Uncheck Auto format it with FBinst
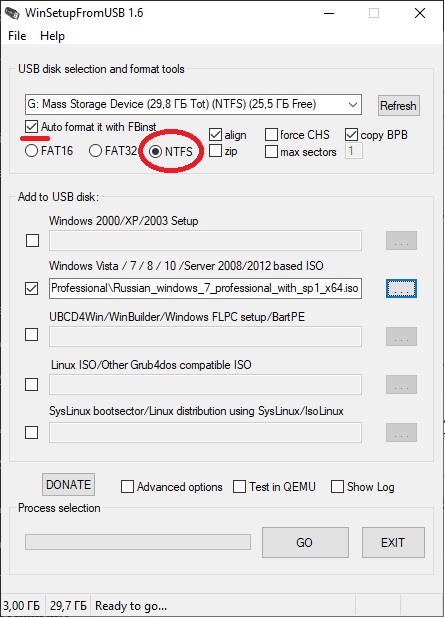Image resolution: width=445 pixels, height=618 pixels. (x=31, y=127)
